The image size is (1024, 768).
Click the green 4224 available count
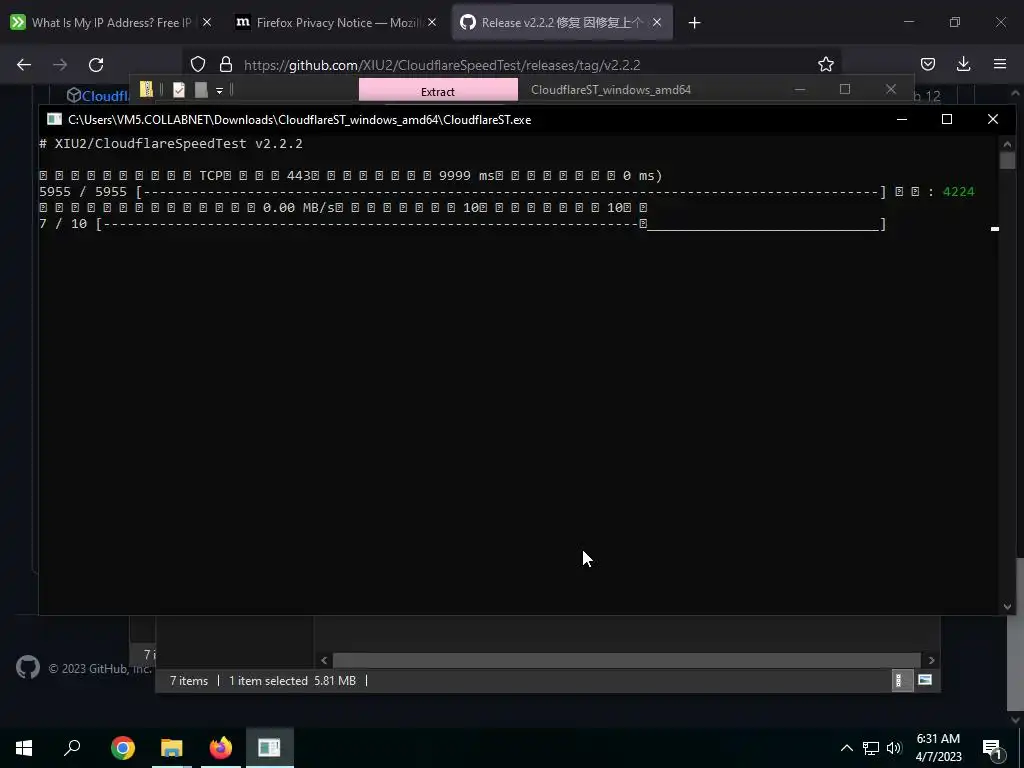click(958, 191)
